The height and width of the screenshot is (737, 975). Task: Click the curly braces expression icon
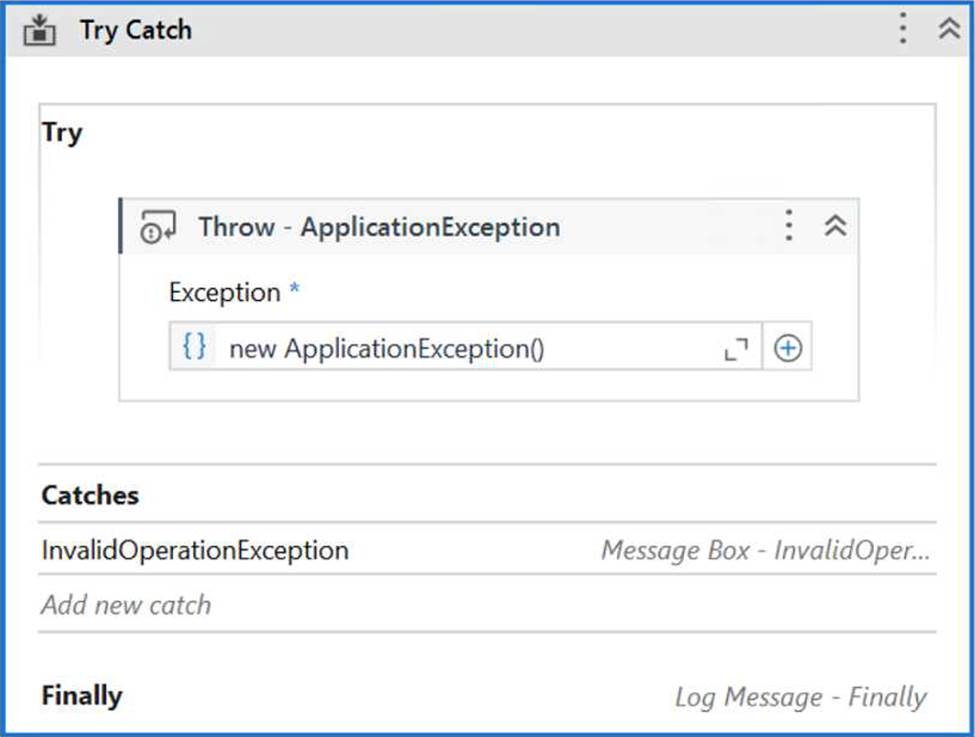(x=194, y=346)
